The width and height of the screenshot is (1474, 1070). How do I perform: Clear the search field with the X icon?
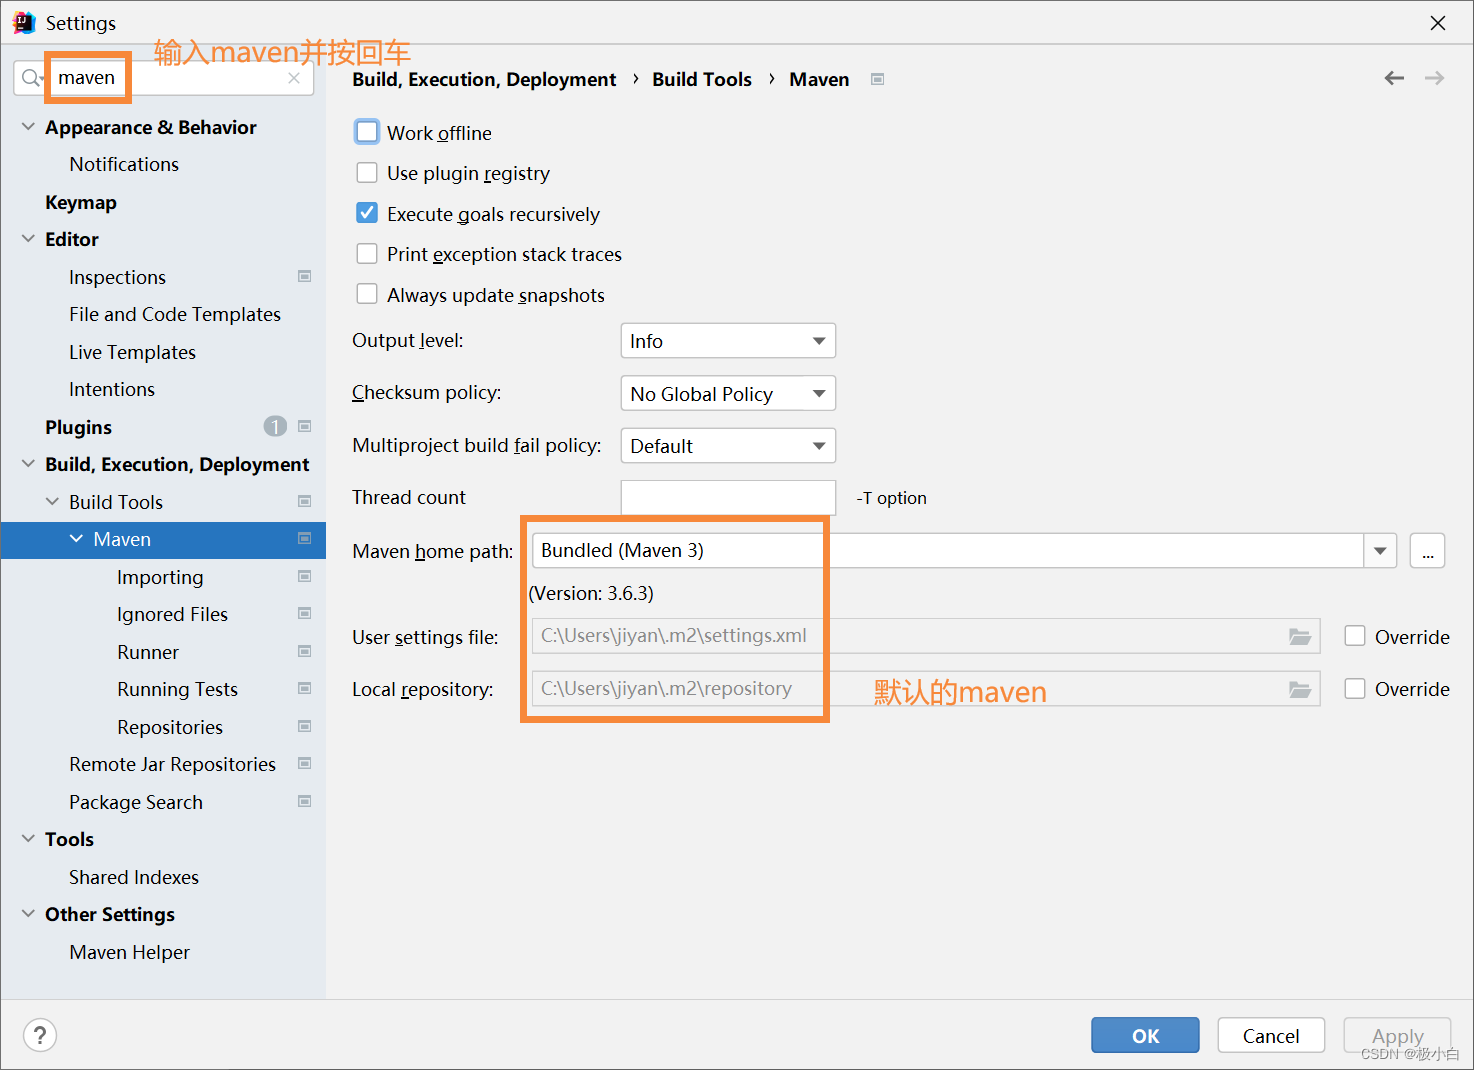point(294,78)
